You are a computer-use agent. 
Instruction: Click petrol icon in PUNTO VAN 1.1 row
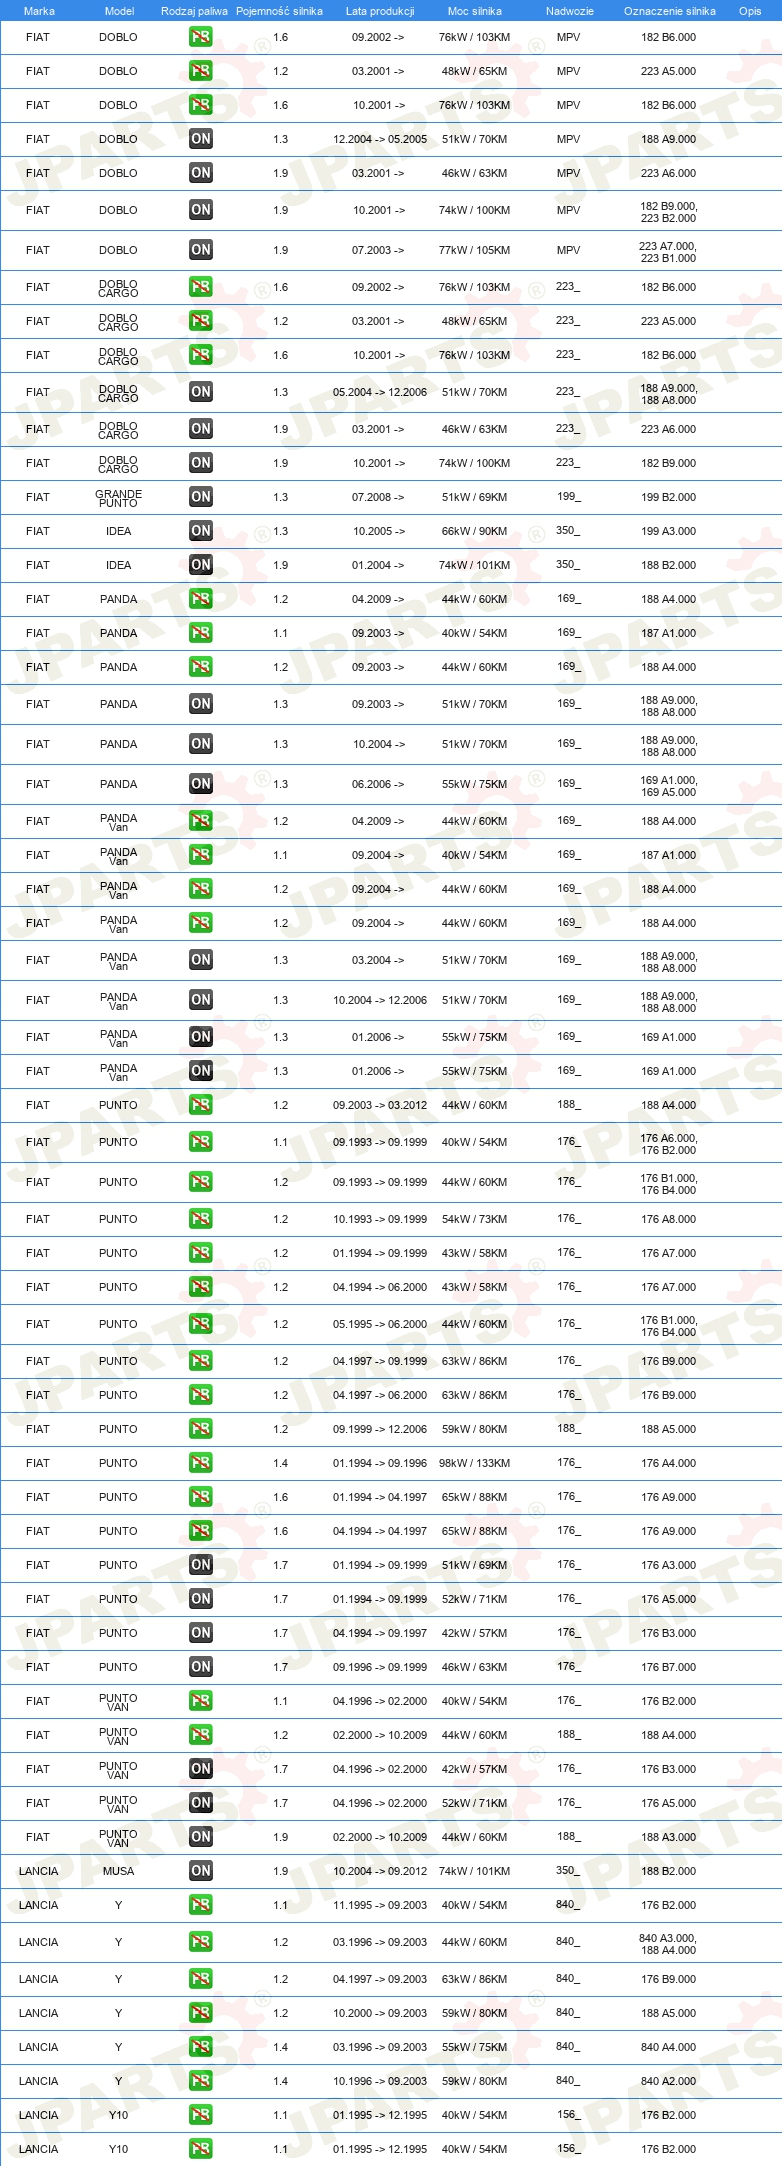(x=200, y=1701)
